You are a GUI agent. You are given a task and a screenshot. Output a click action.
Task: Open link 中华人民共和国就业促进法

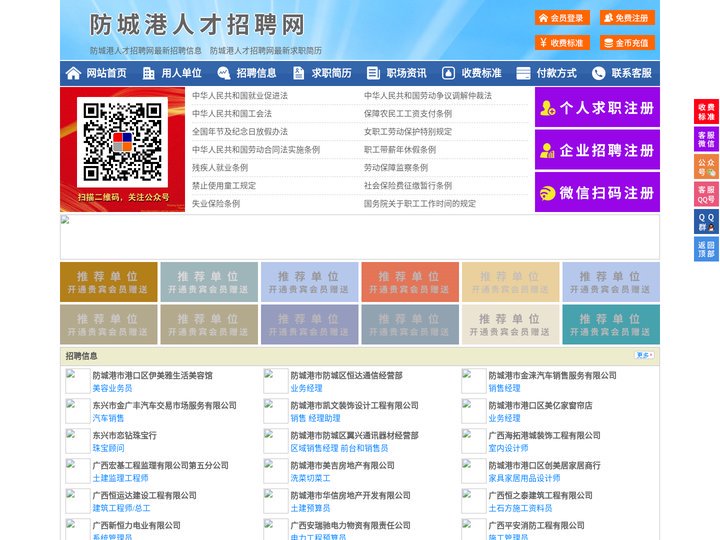[x=240, y=96]
